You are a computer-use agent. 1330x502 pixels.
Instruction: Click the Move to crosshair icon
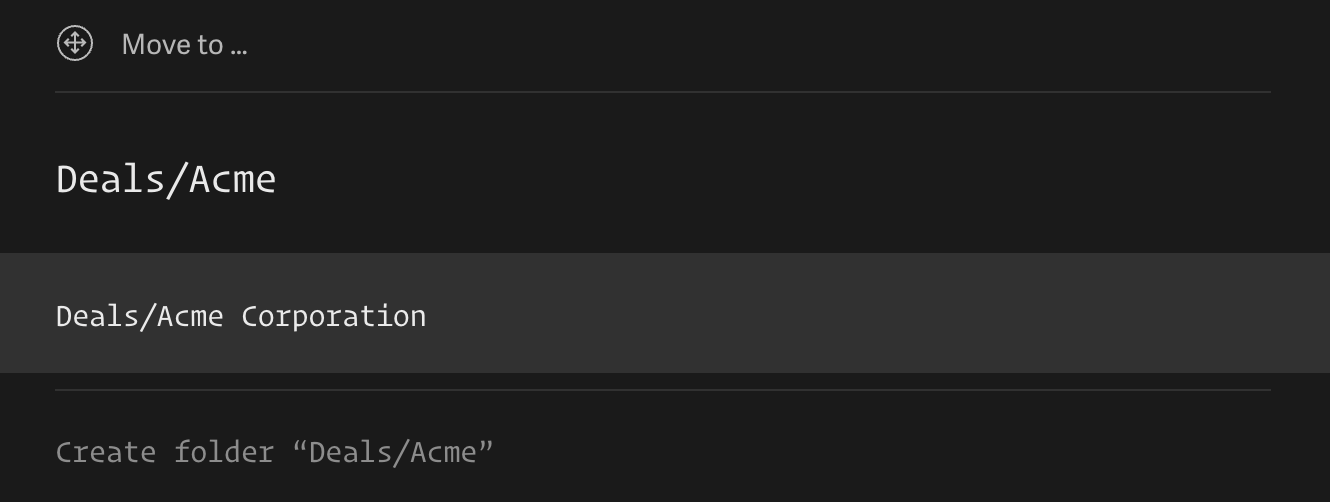click(x=75, y=44)
